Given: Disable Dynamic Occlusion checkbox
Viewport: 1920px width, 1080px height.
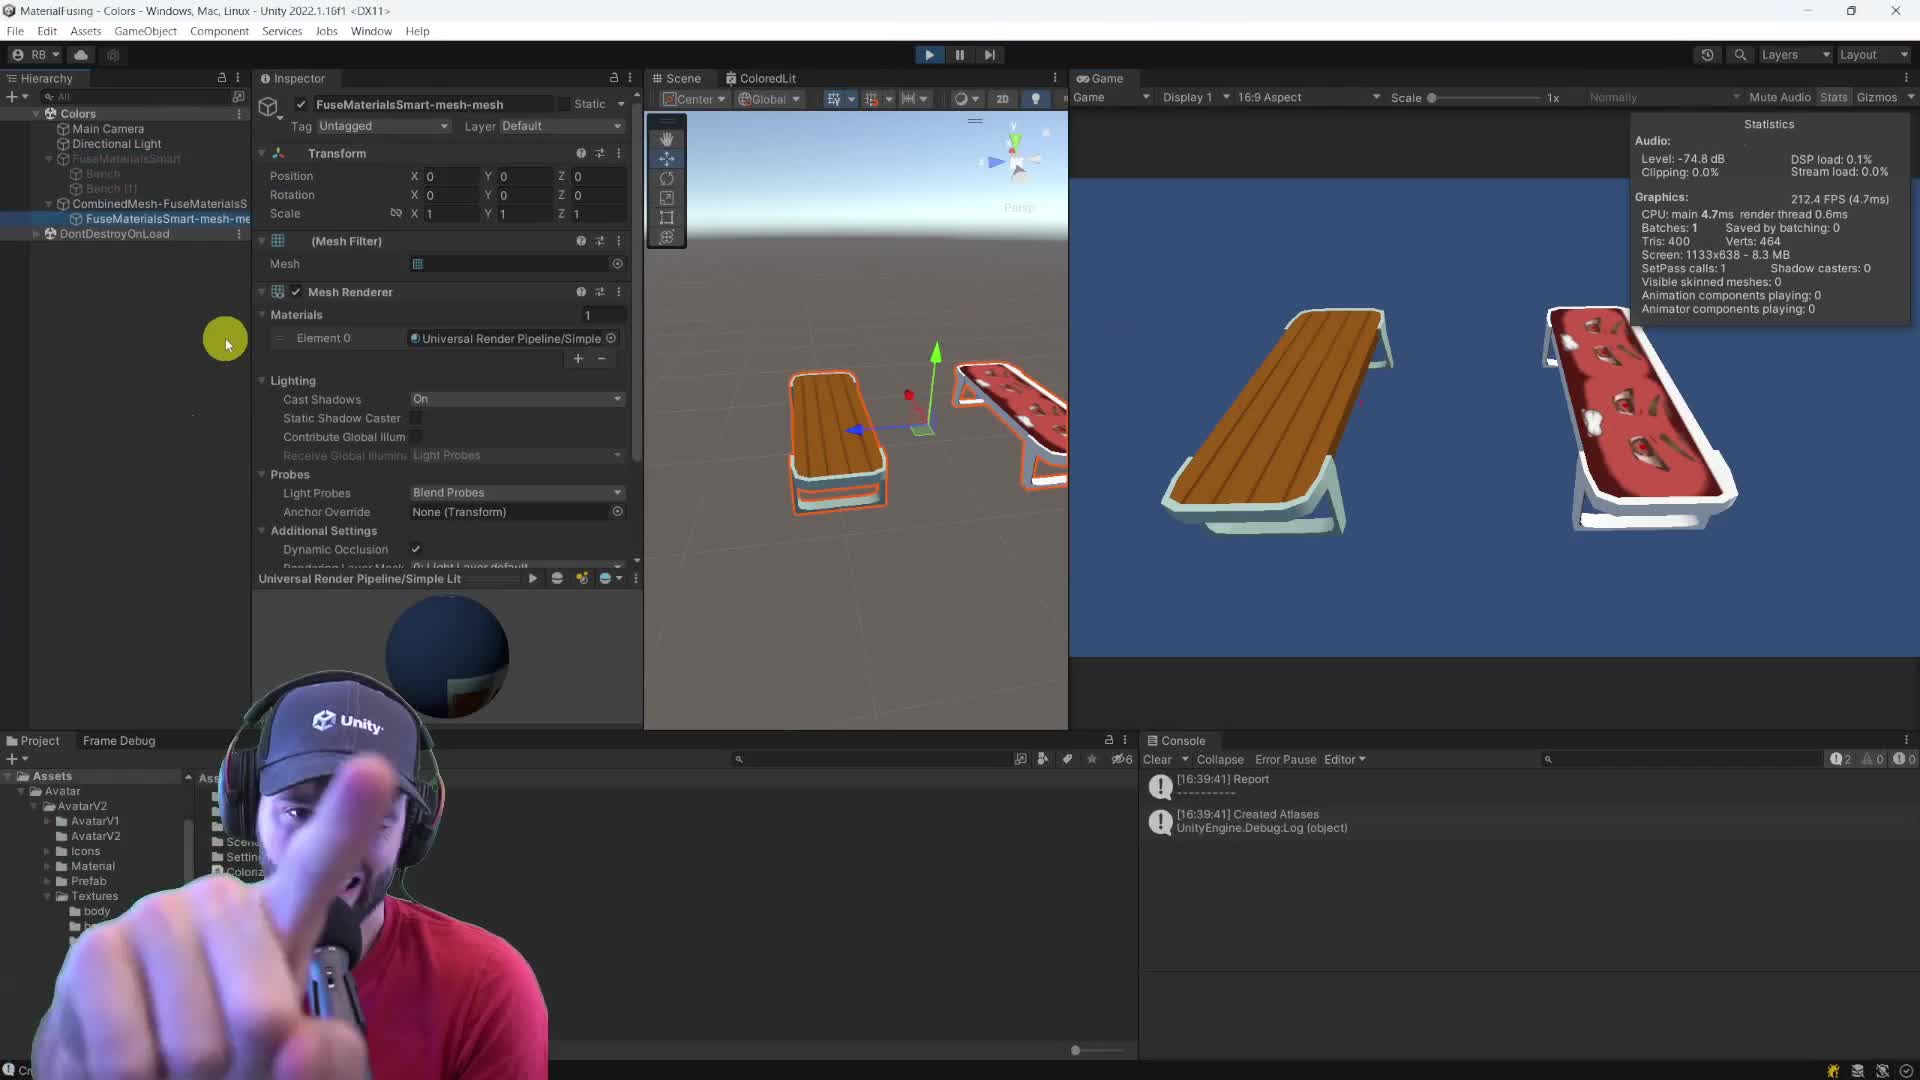Looking at the screenshot, I should tap(416, 549).
